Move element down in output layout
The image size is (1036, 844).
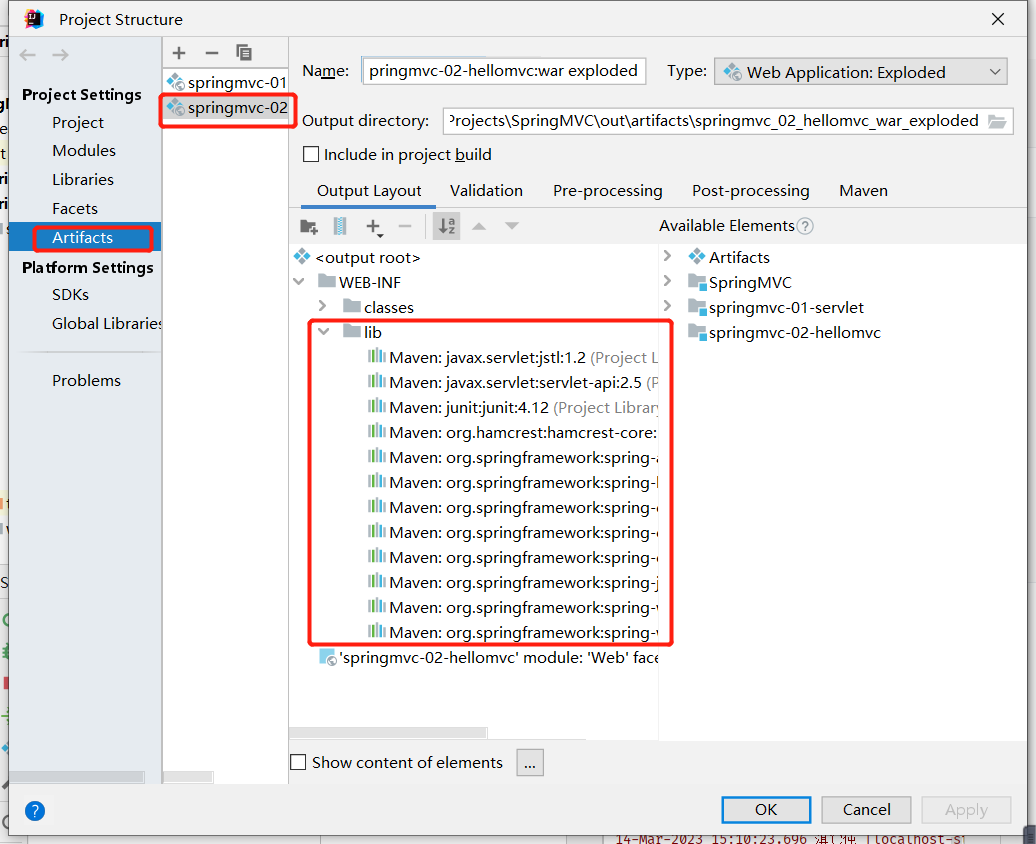point(511,227)
